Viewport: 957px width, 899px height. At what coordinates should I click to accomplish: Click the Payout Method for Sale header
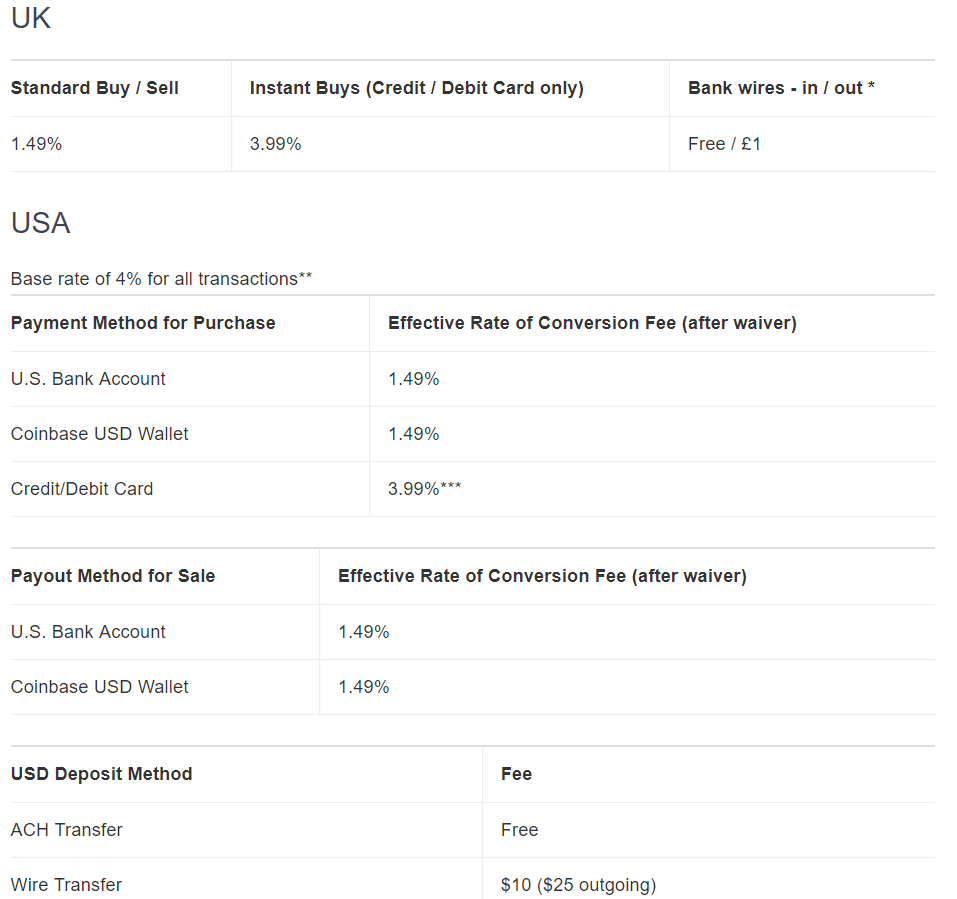coord(113,576)
